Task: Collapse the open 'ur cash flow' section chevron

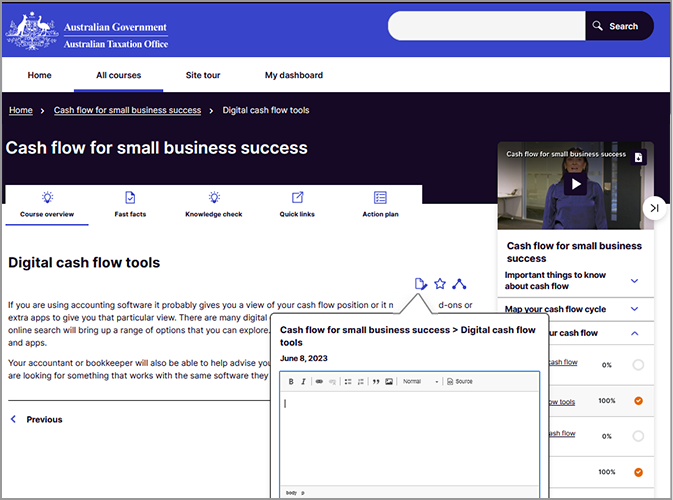Action: [635, 333]
